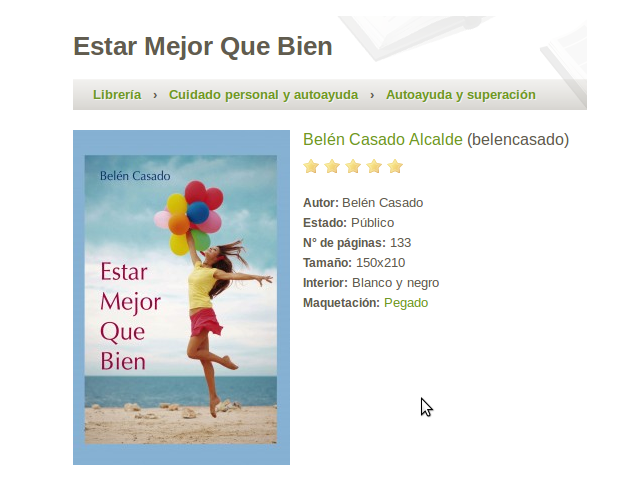The image size is (640, 480).
Task: Follow the Pegado maquetación link
Action: click(406, 303)
